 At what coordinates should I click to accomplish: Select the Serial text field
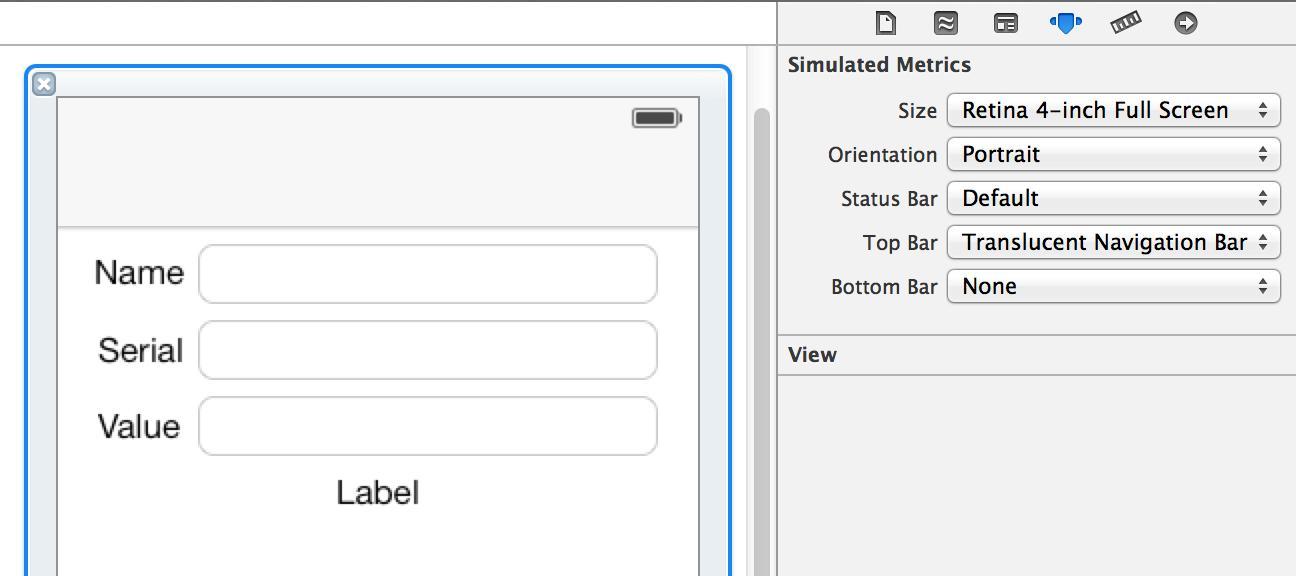click(428, 350)
